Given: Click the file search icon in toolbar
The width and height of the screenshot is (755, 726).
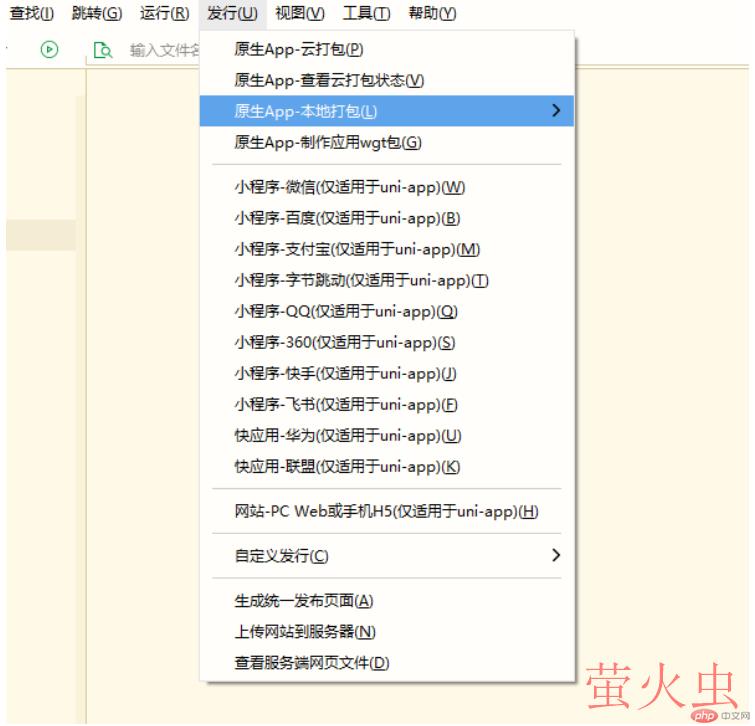Looking at the screenshot, I should [103, 50].
